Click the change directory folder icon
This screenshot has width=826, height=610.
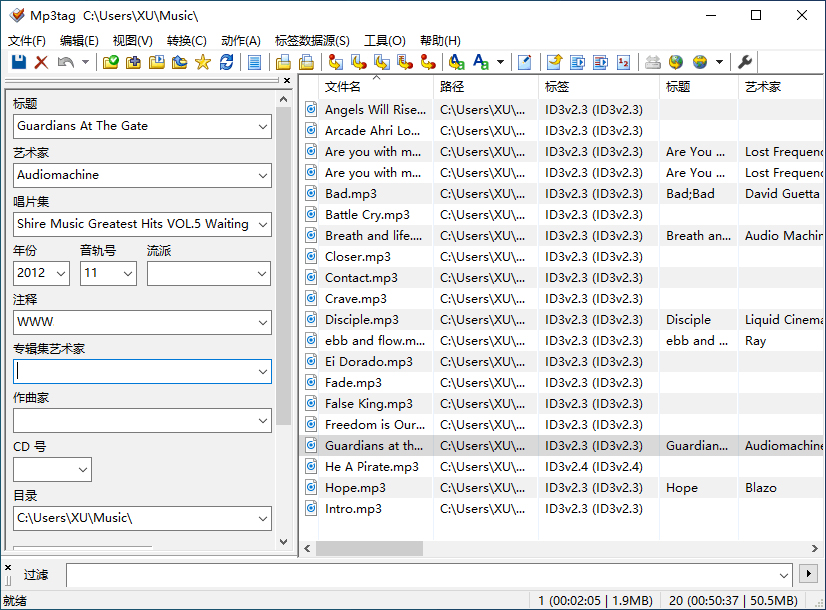110,62
